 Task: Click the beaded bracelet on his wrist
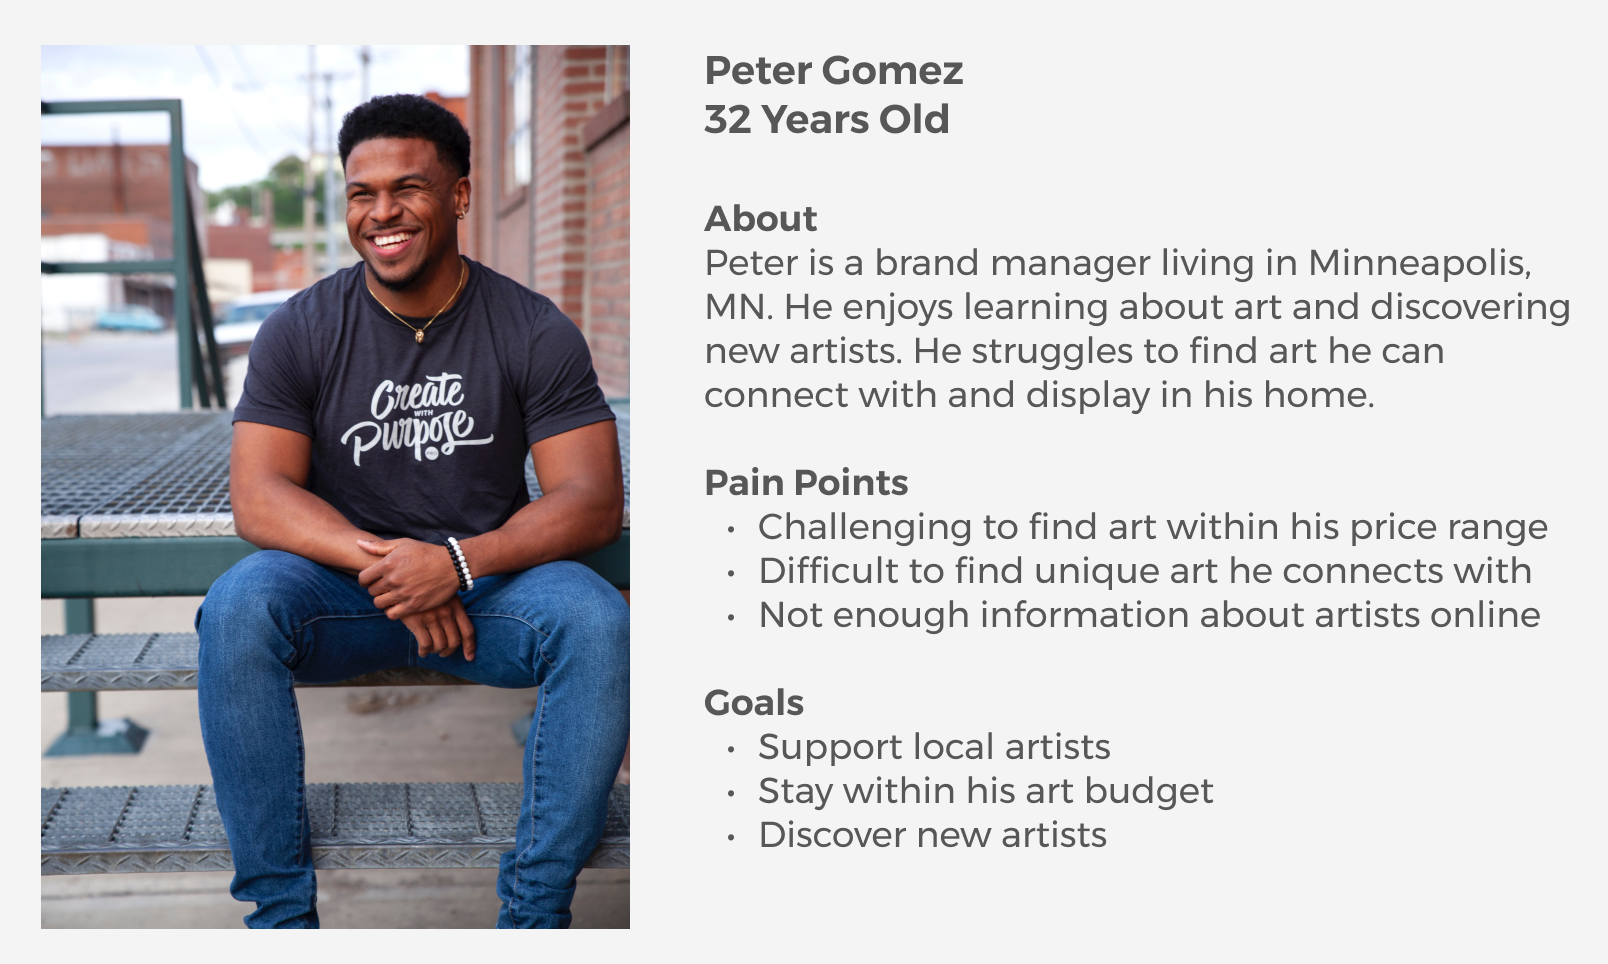point(459,564)
